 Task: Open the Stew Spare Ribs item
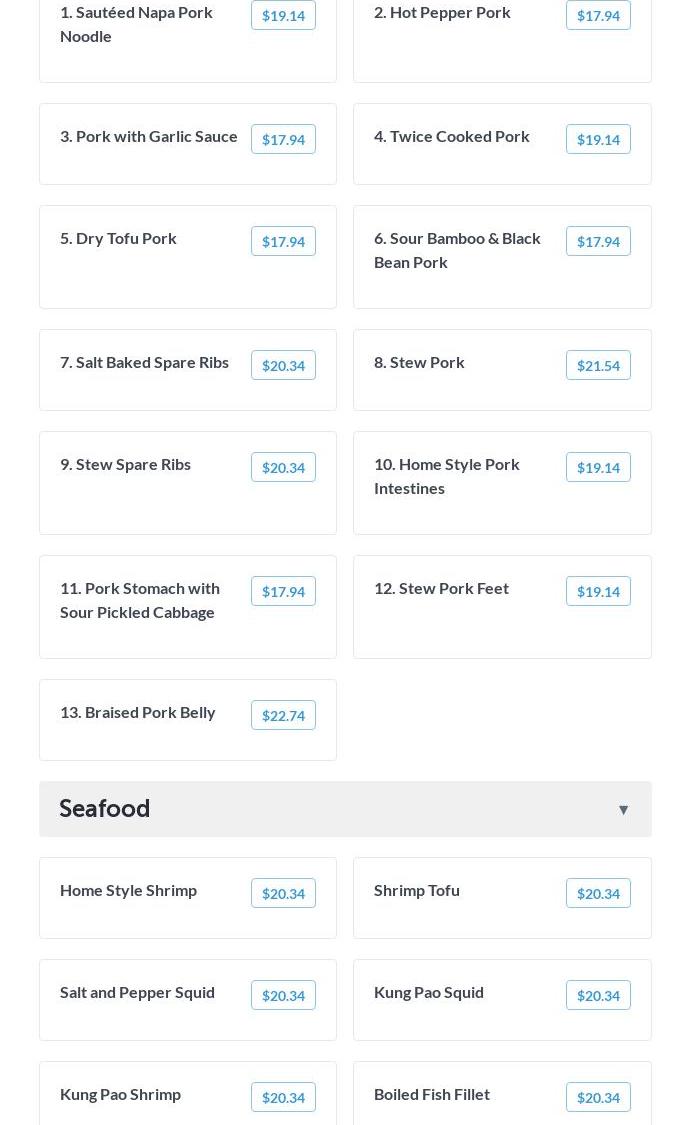tap(125, 464)
